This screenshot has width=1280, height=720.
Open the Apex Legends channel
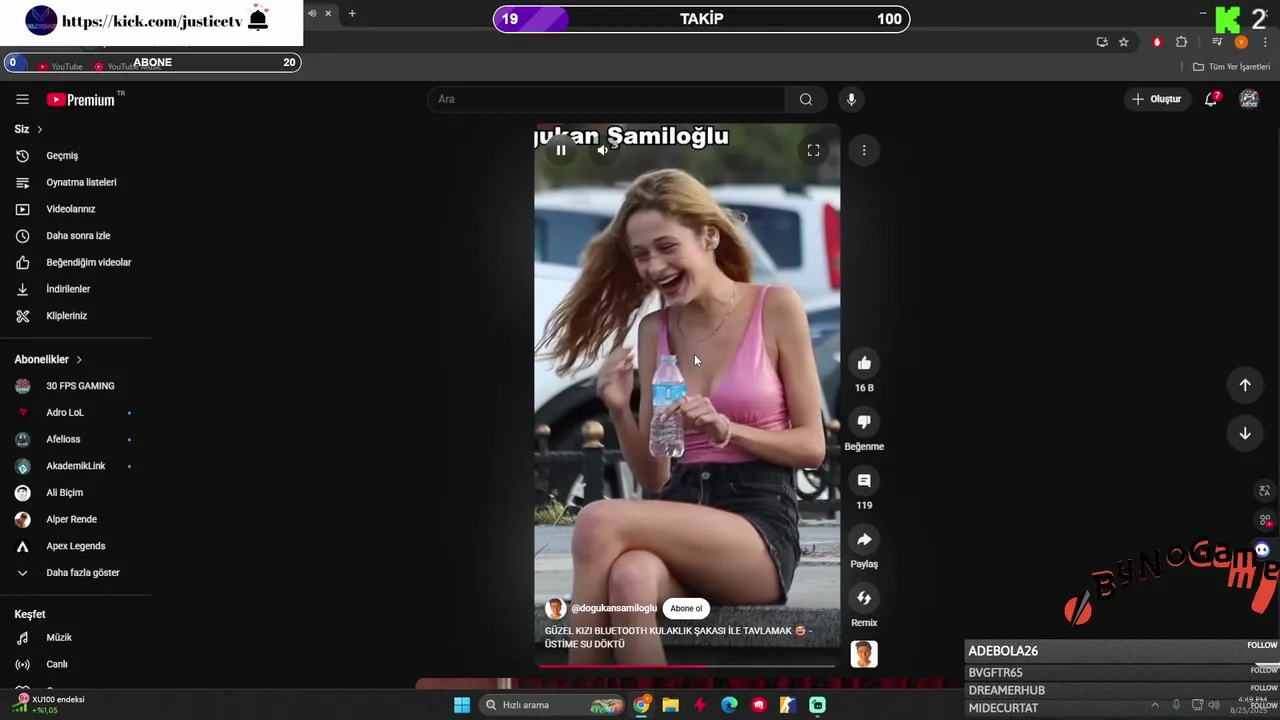[x=76, y=546]
